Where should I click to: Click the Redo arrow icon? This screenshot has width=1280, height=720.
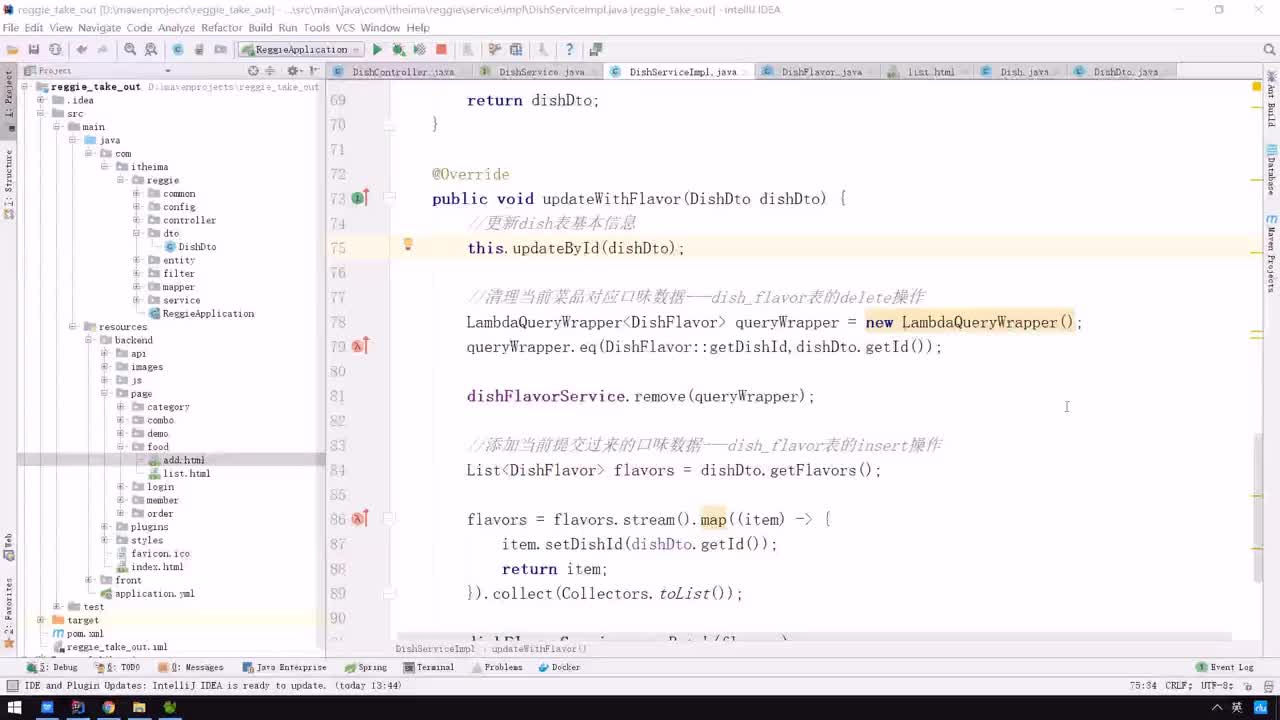(x=103, y=49)
